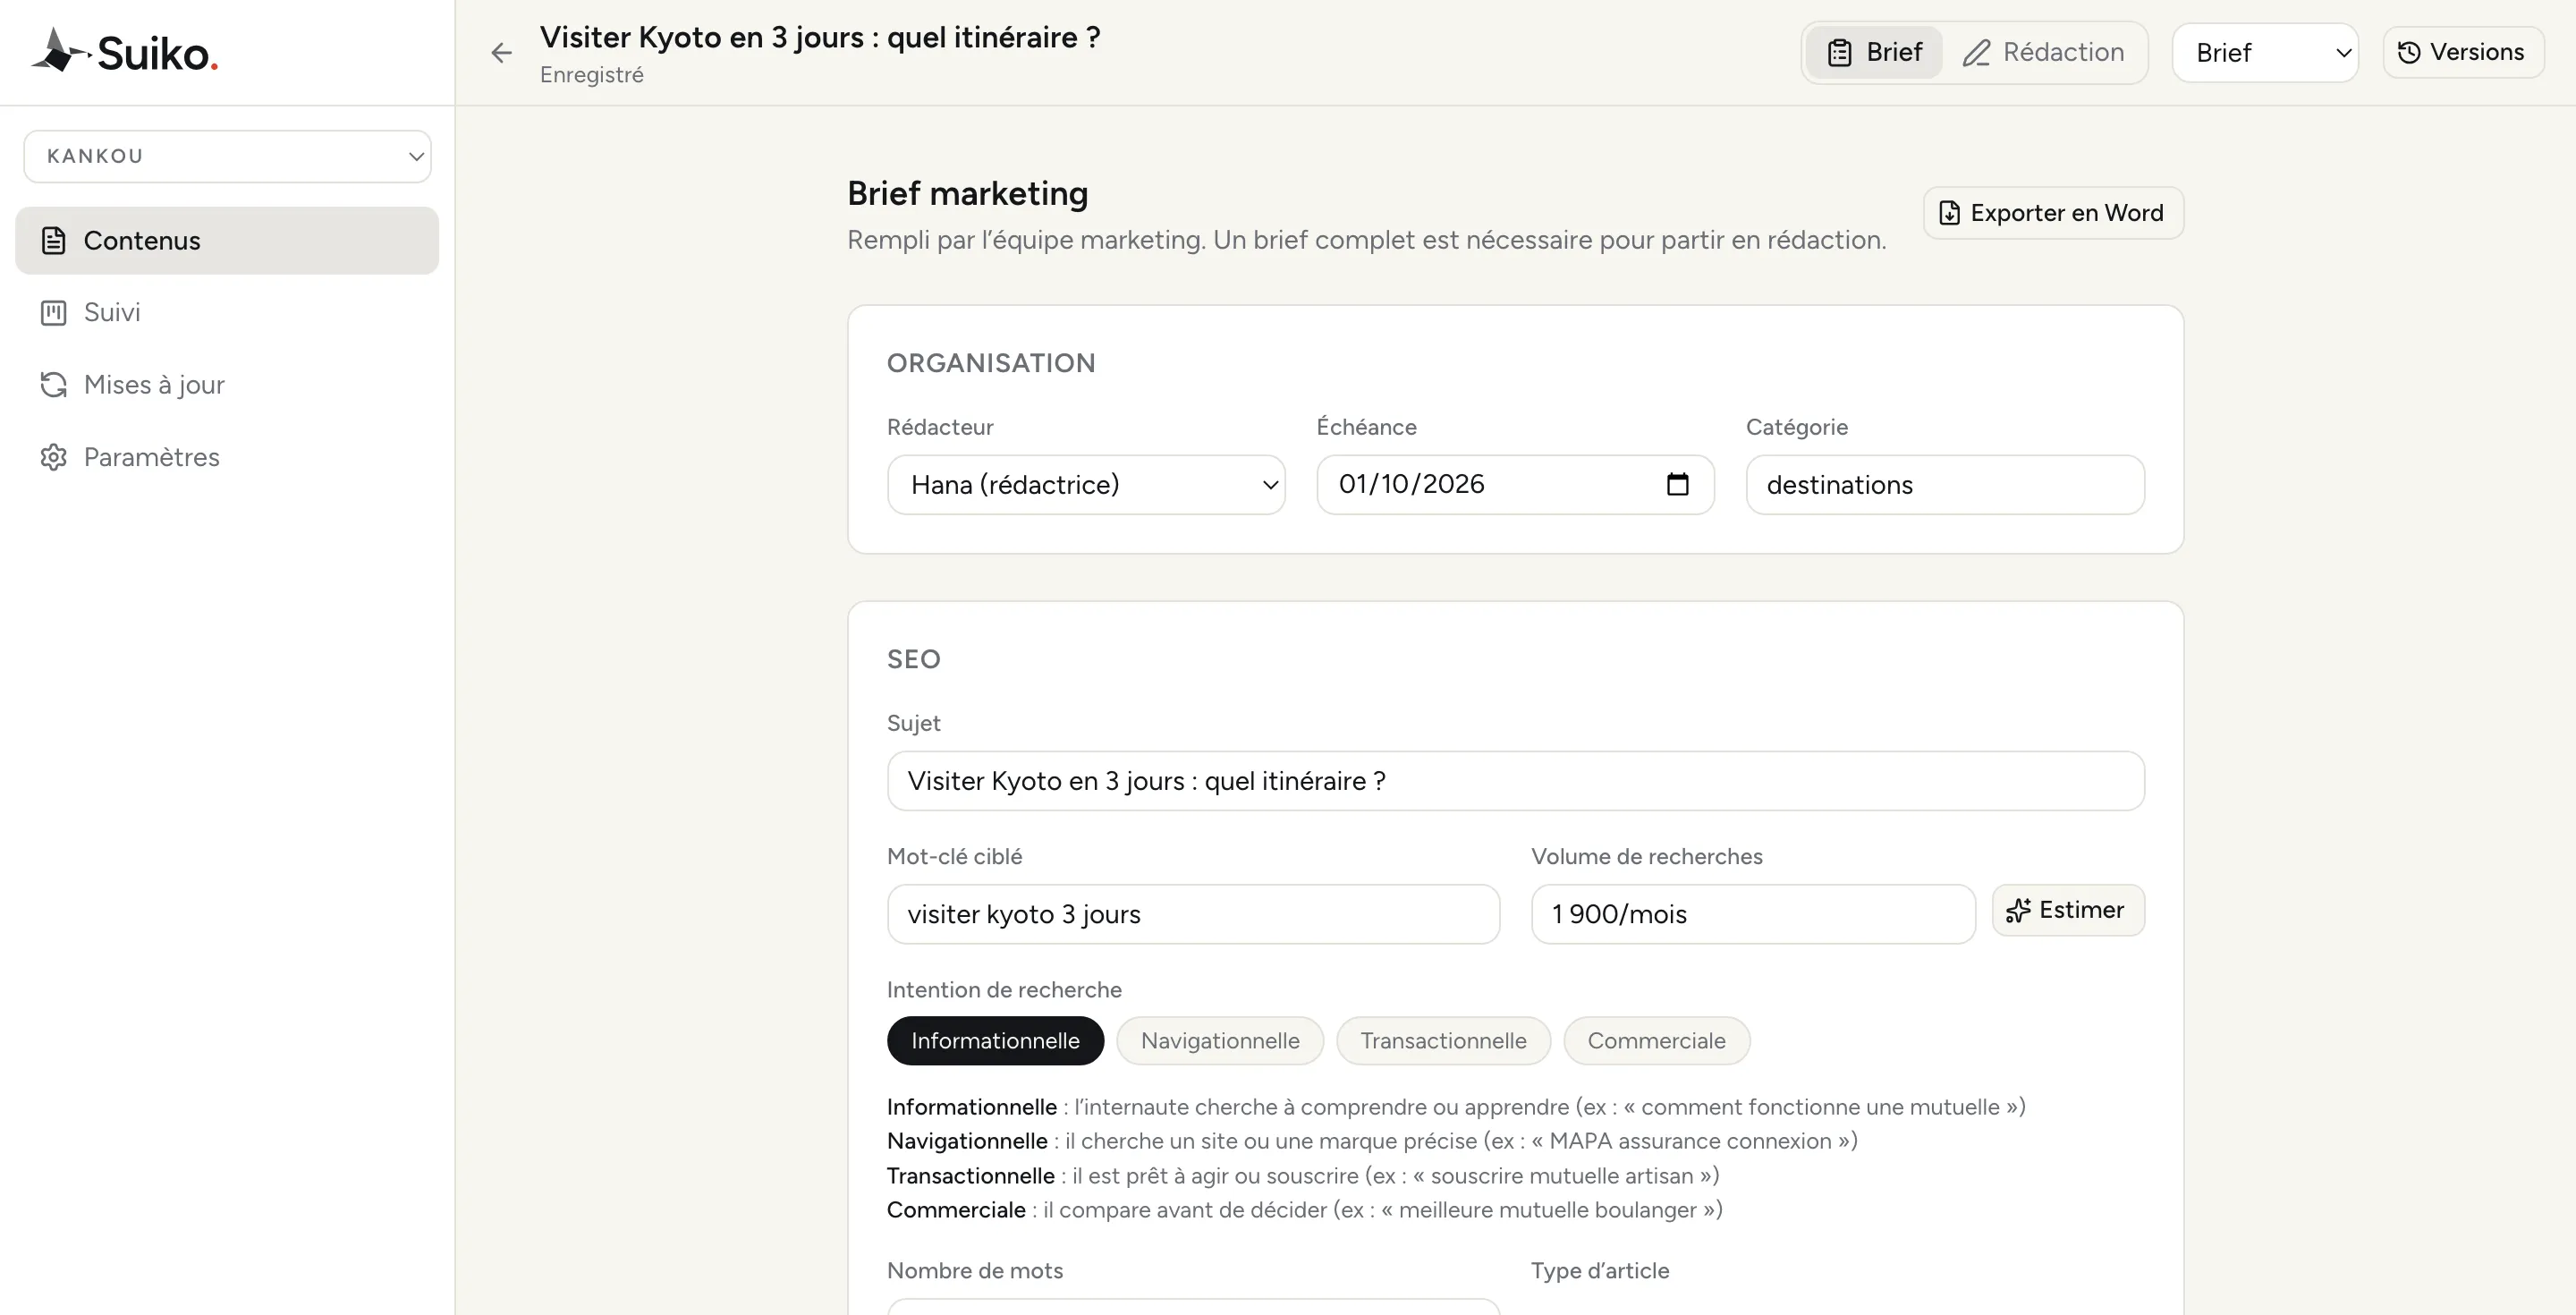Click the chevron of the Rédacteur select
The image size is (2576, 1315).
pos(1270,485)
